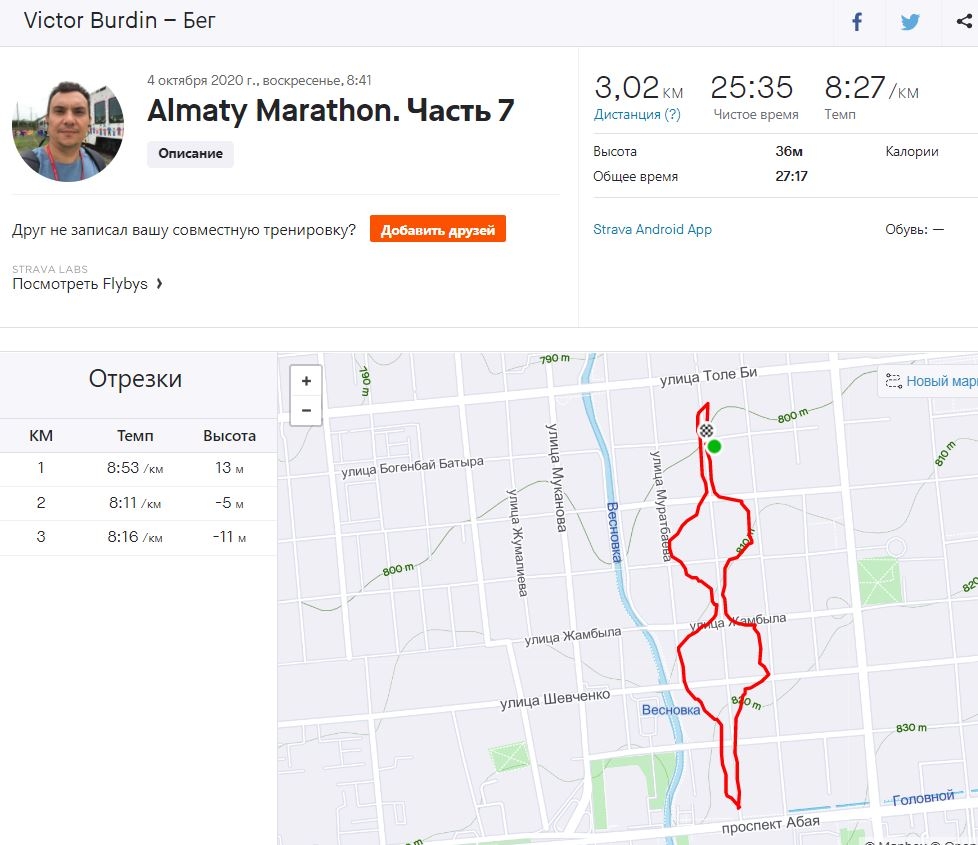Screen dimensions: 978x845
Task: Click the Темп column header in splits
Action: coord(135,436)
